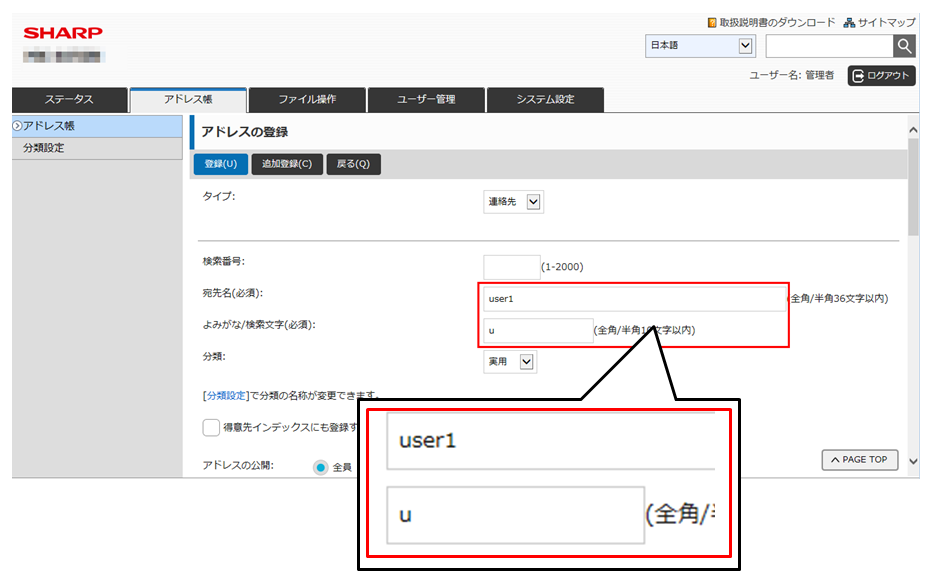The width and height of the screenshot is (942, 585).
Task: Click the scrollbar down arrow
Action: pos(913,462)
